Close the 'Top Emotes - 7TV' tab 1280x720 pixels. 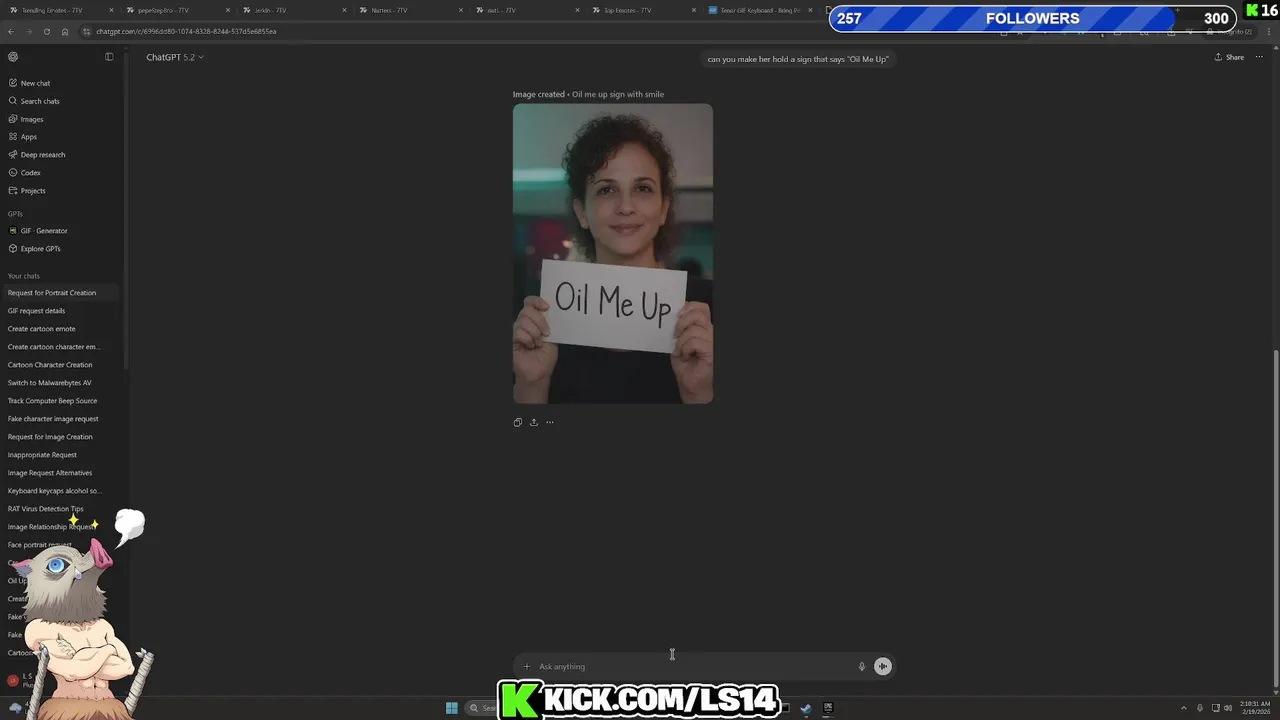[x=693, y=10]
